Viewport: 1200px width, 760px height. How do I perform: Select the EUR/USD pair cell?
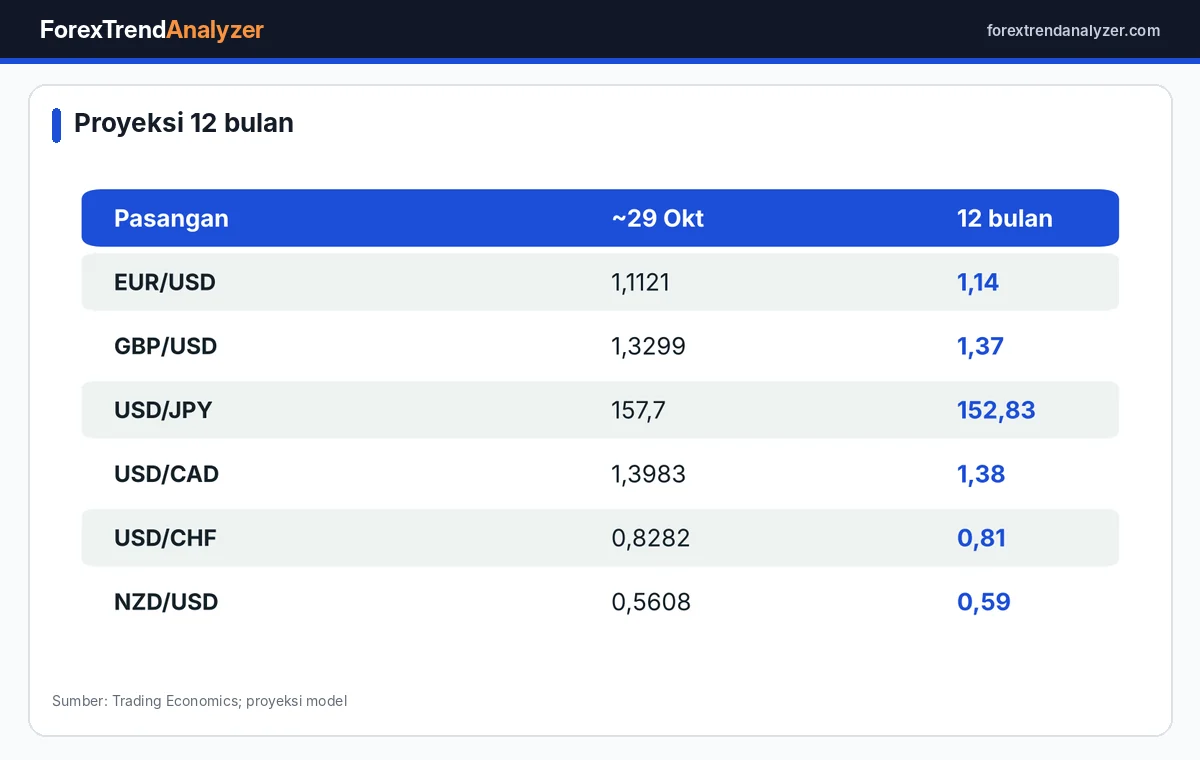(165, 282)
